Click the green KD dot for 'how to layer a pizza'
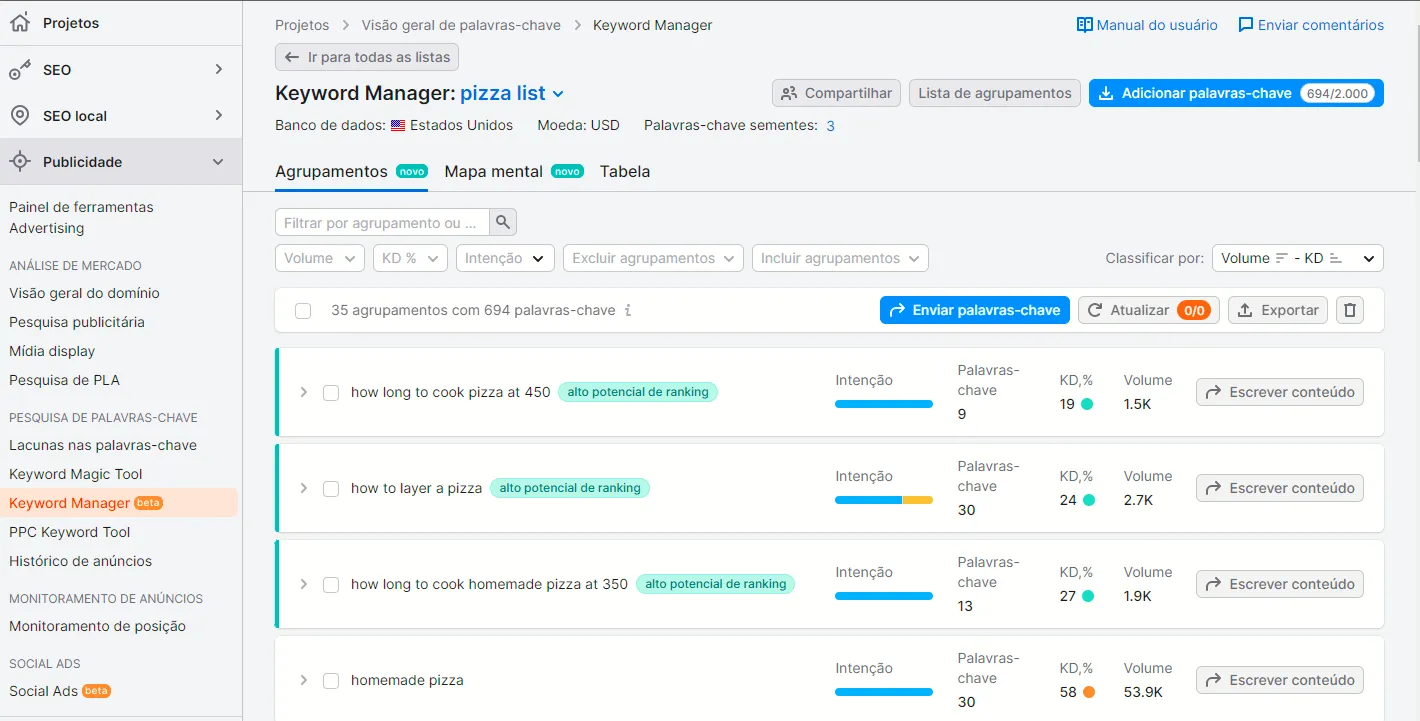The height and width of the screenshot is (721, 1420). coord(1088,500)
